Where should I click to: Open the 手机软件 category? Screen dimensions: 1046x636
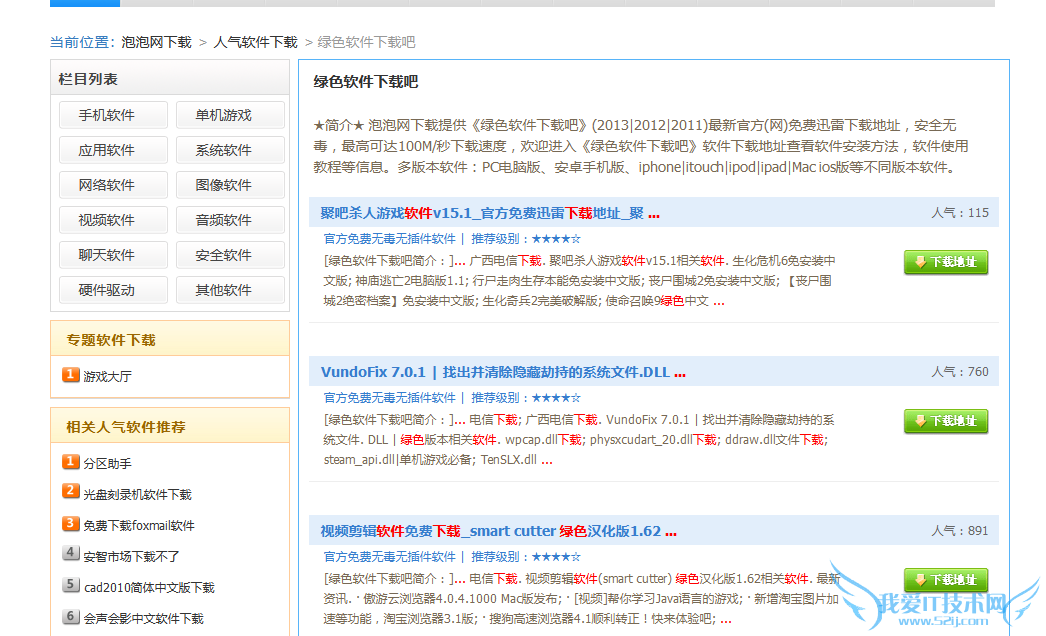point(107,115)
